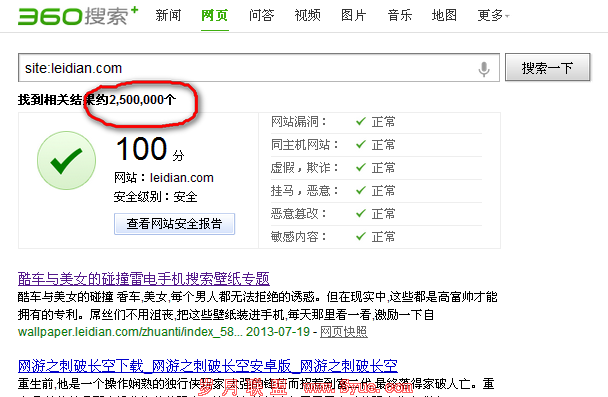Switch to the 地图 tab
This screenshot has width=608, height=397.
coord(444,16)
